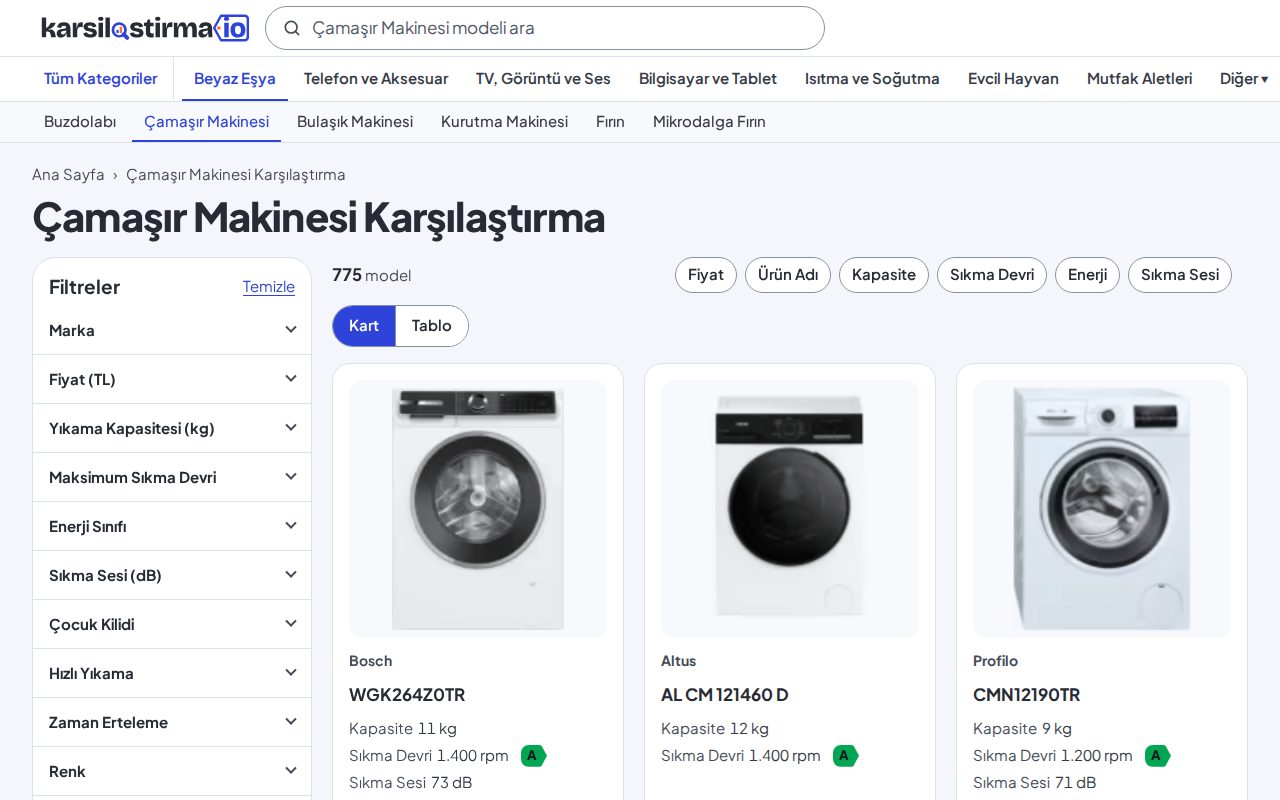Open Isıtma ve Soğutma category

click(x=872, y=78)
